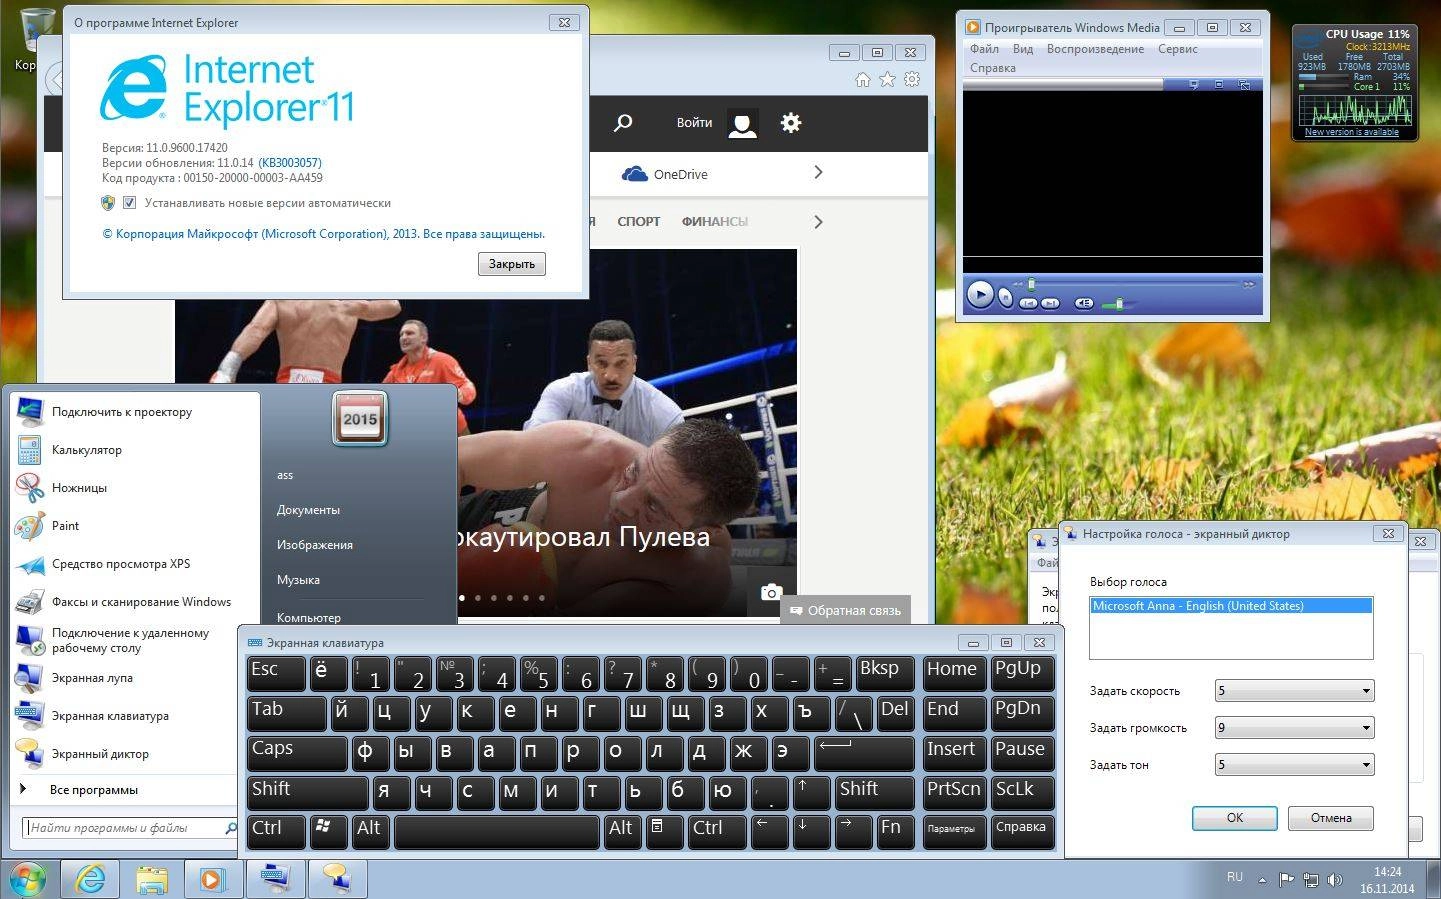This screenshot has width=1441, height=899.
Task: Open the Справка menu in Media Player
Action: tap(992, 68)
